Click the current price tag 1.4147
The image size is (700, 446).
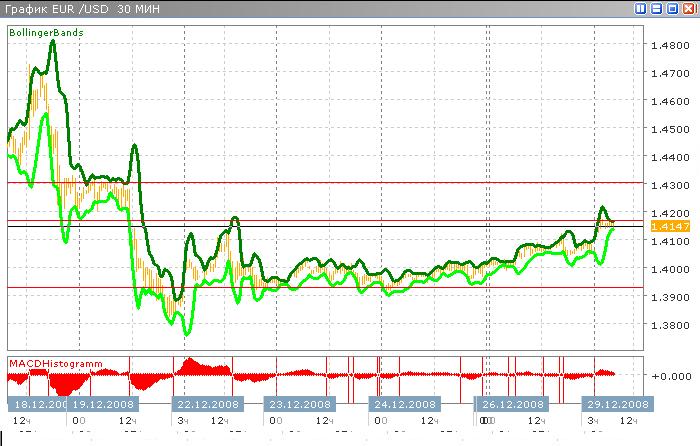coord(666,227)
